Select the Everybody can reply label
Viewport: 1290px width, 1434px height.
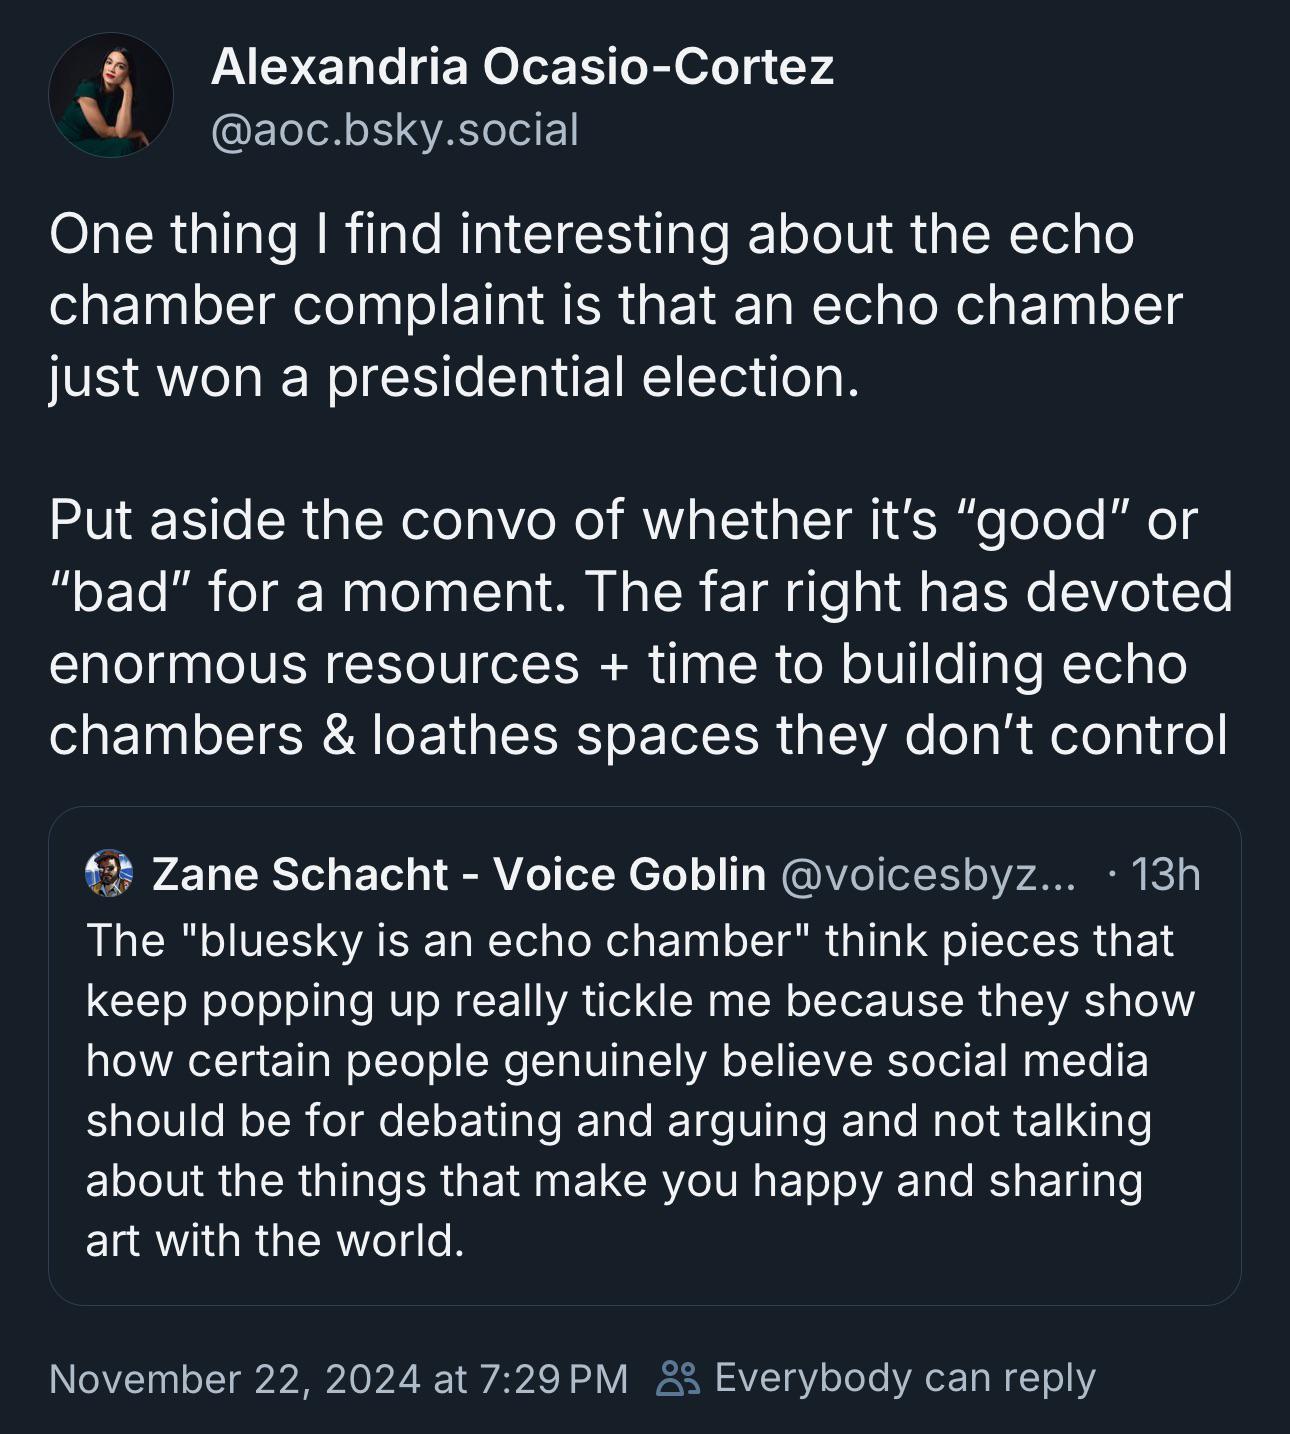click(x=905, y=1378)
